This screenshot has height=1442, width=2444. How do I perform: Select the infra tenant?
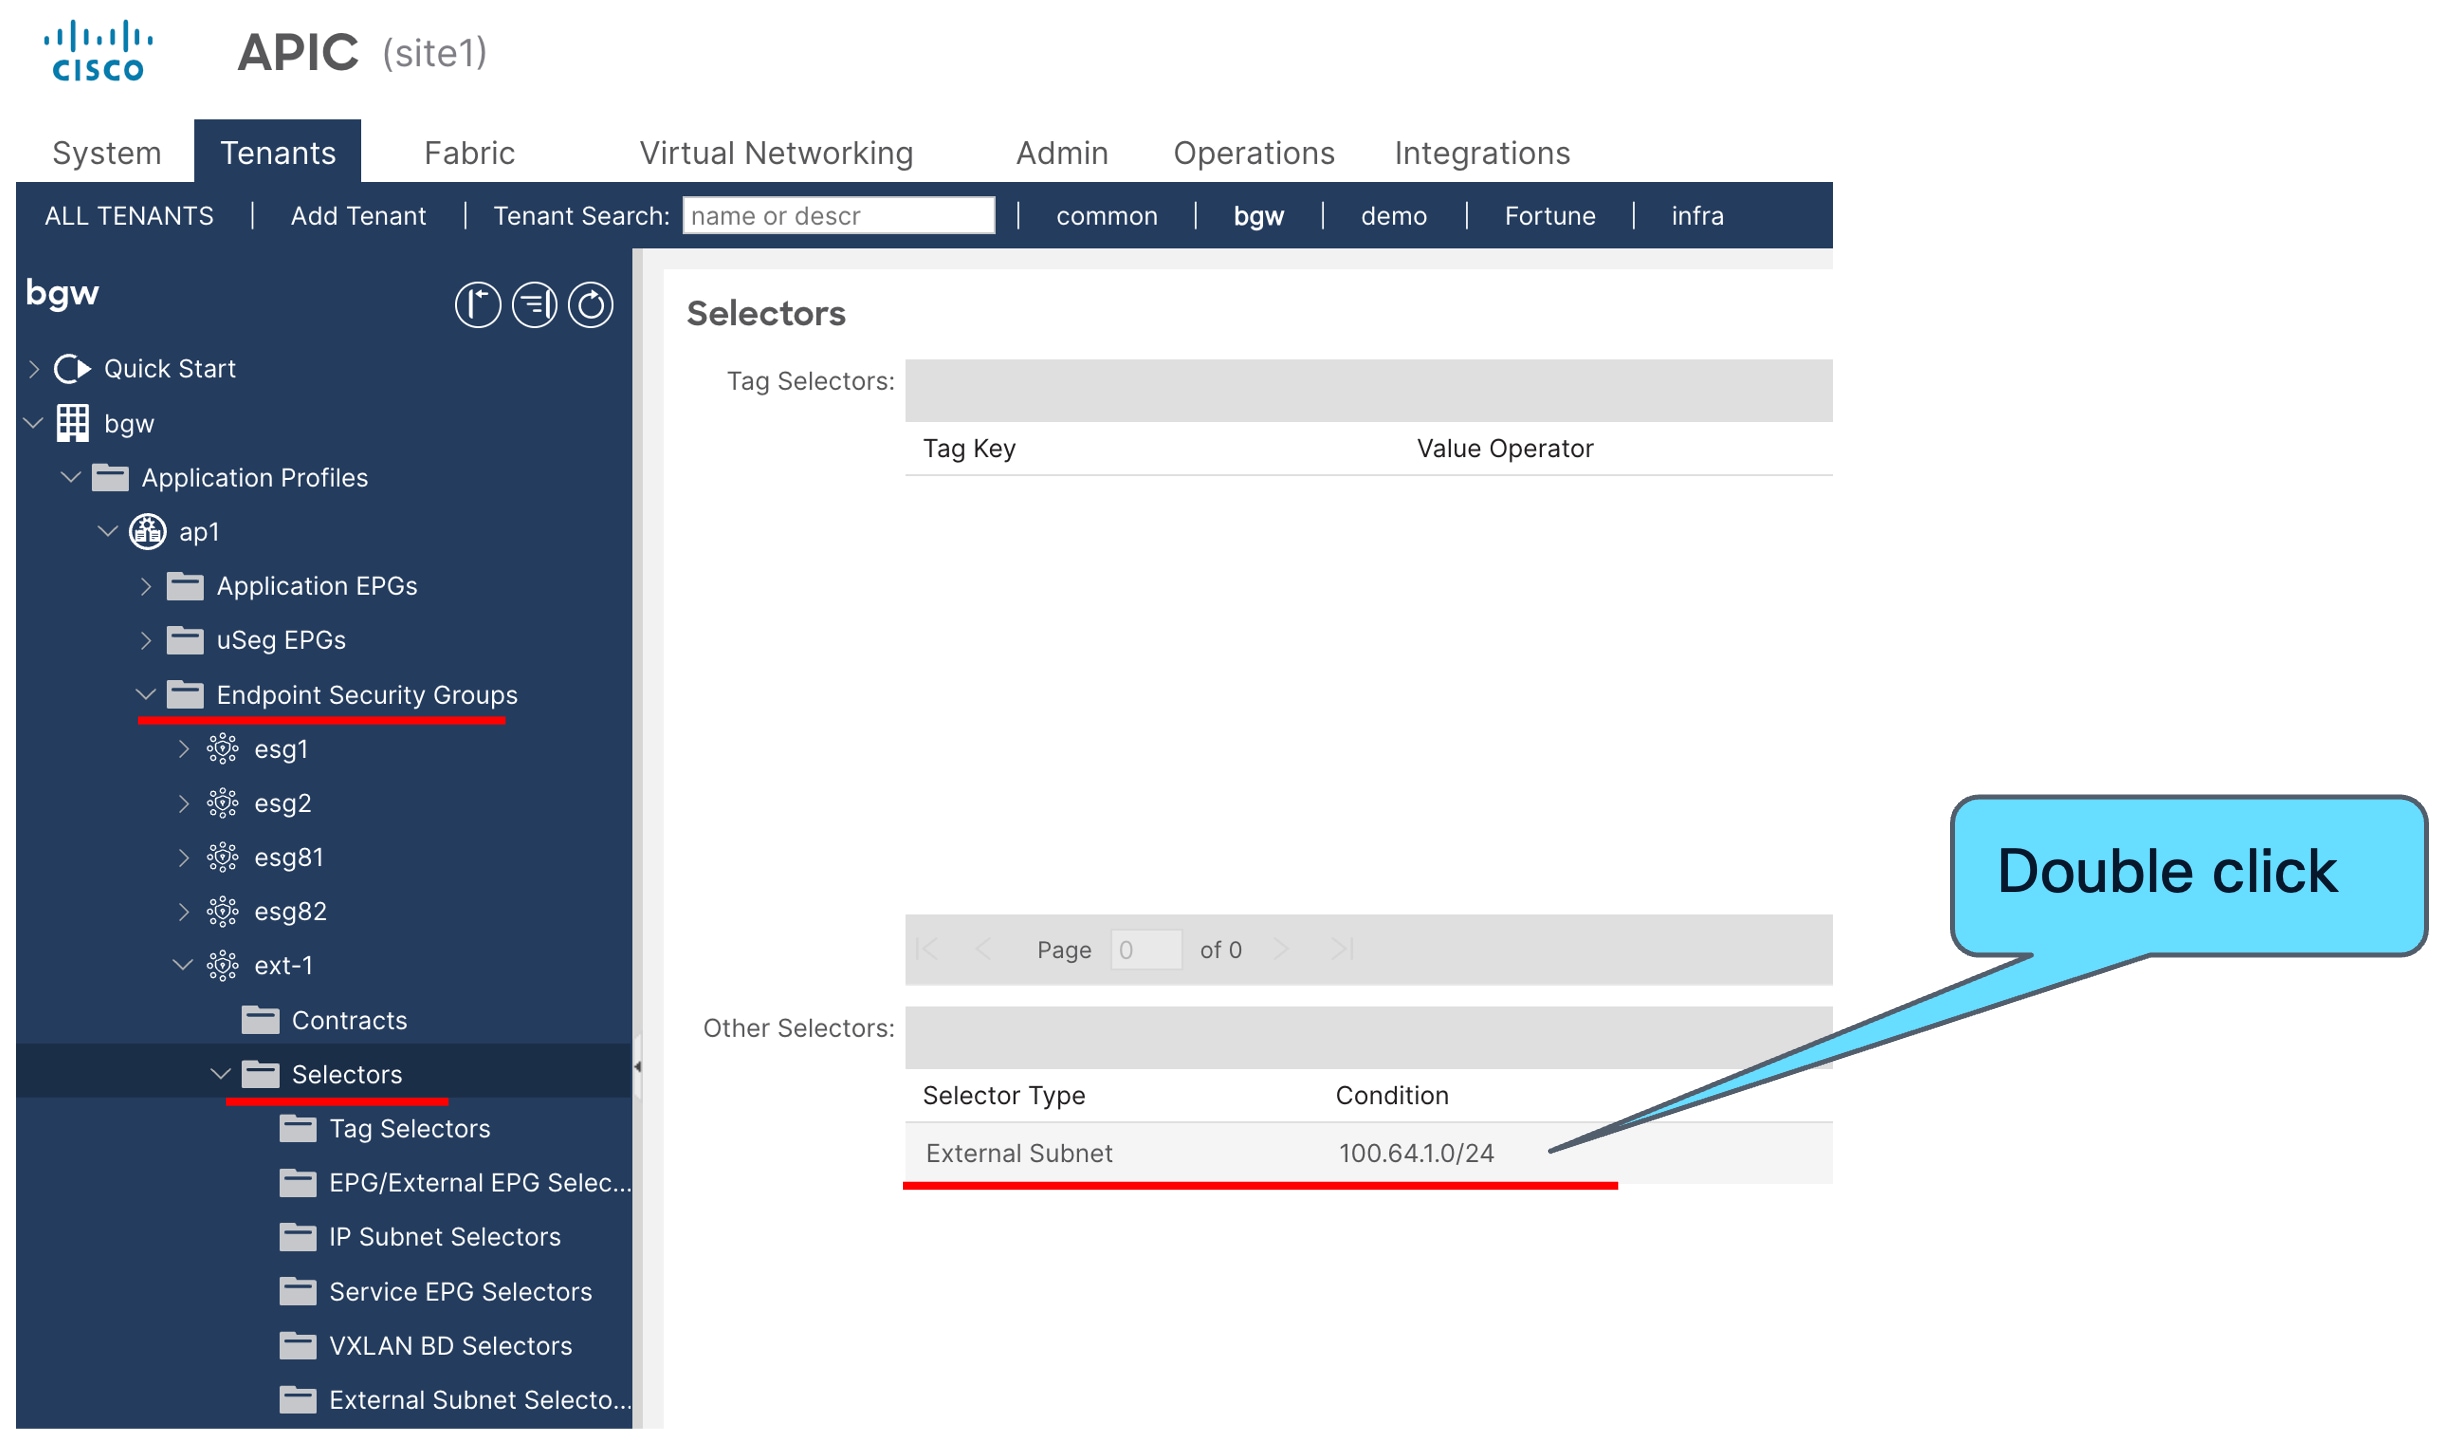coord(1697,216)
